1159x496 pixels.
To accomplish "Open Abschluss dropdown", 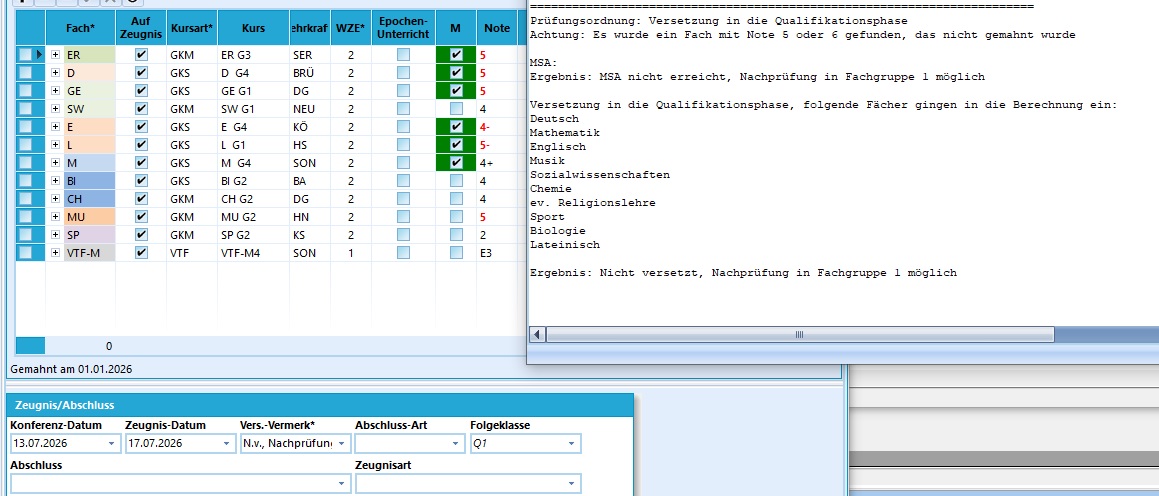I will tap(341, 483).
